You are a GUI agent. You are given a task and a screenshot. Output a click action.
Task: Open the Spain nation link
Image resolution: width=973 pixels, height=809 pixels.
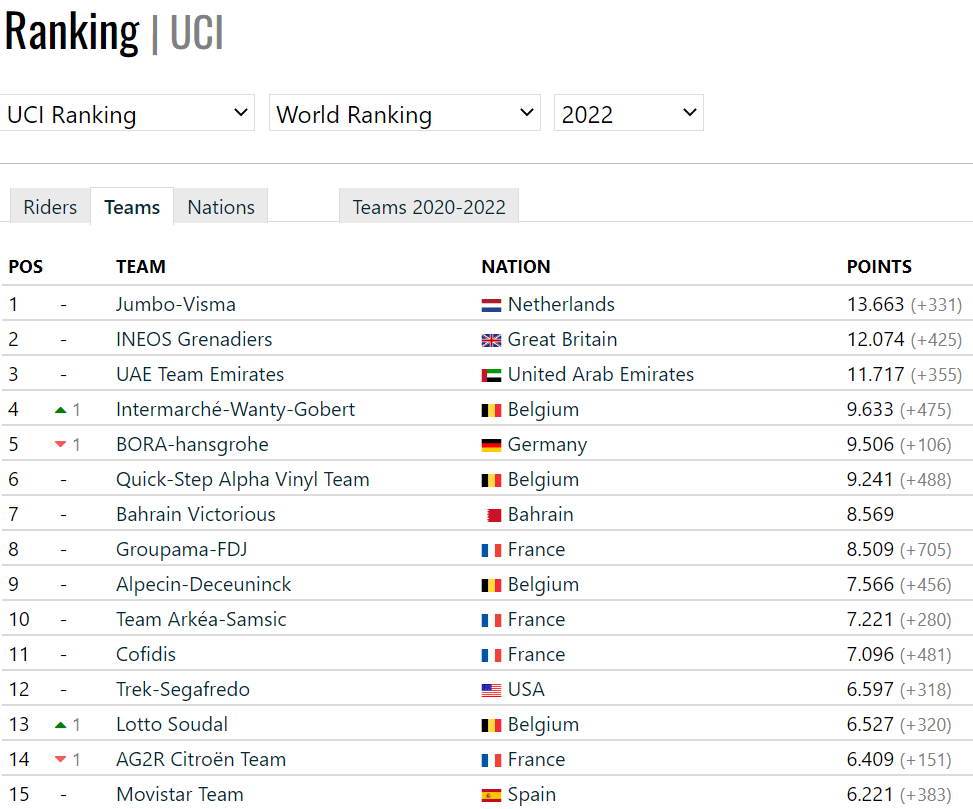point(532,795)
